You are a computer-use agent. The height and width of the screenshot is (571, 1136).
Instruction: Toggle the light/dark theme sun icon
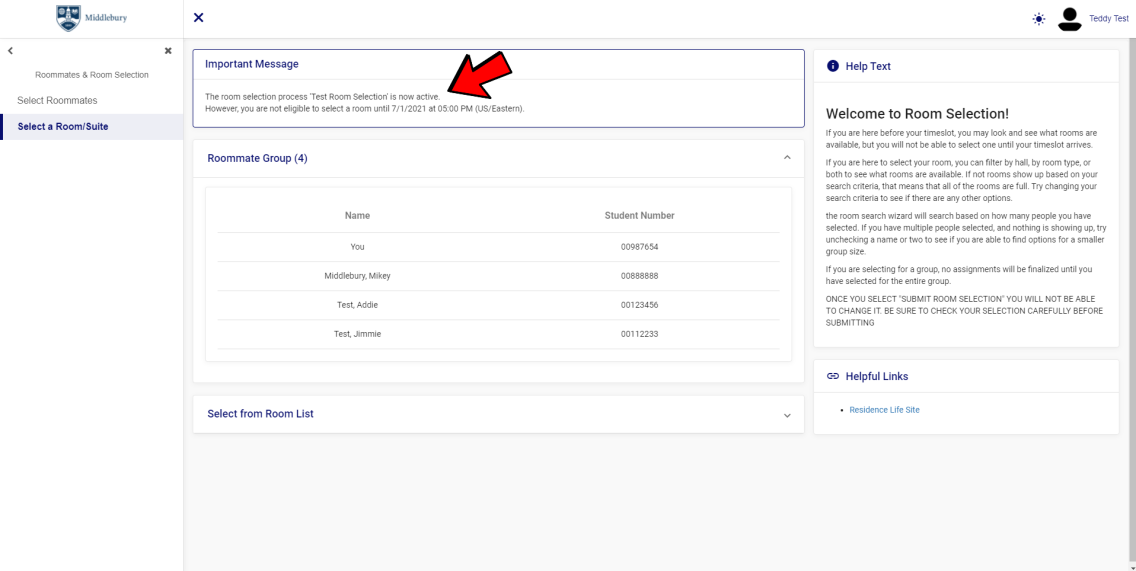1040,19
